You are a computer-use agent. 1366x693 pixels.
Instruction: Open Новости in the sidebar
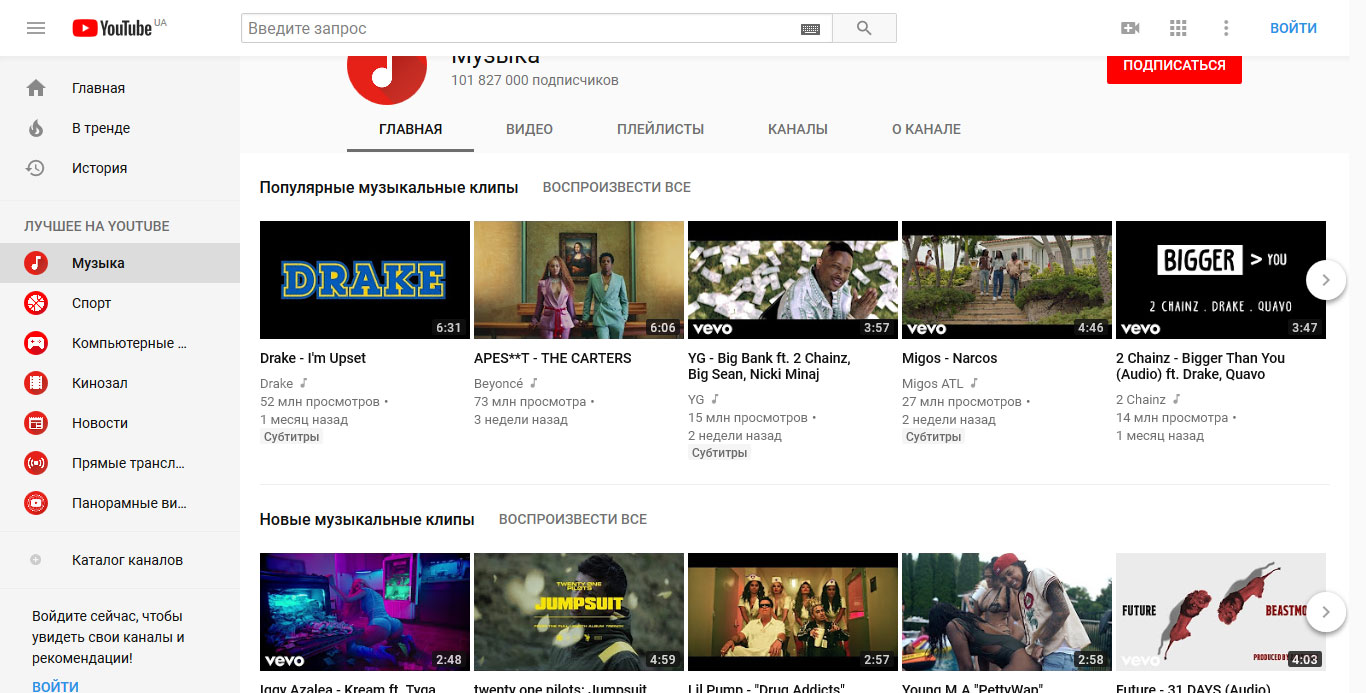coord(120,423)
